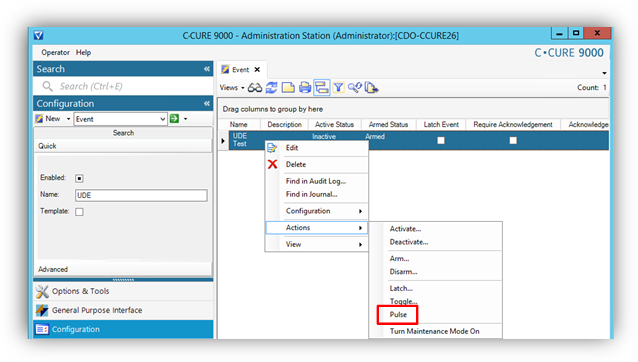Open the tab list dropdown arrow
This screenshot has width=638, height=362.
[604, 73]
